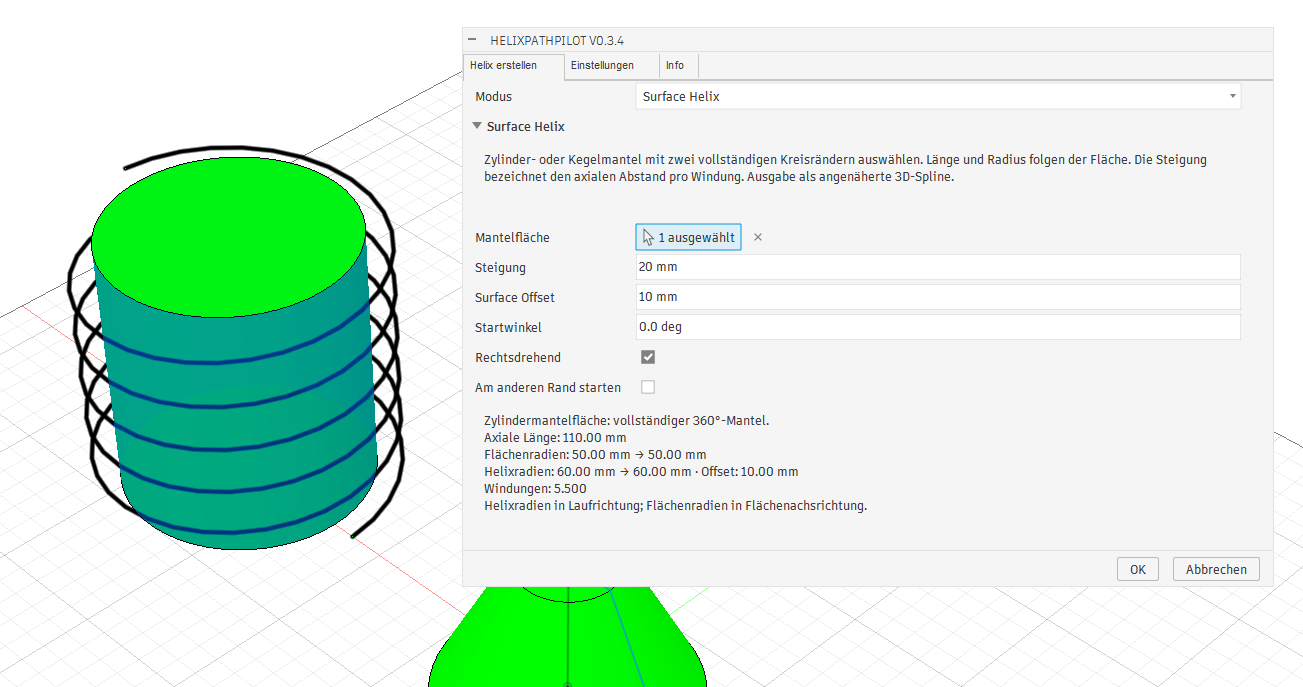Click the Helixradien offset info line
The width and height of the screenshot is (1303, 687).
click(x=641, y=472)
